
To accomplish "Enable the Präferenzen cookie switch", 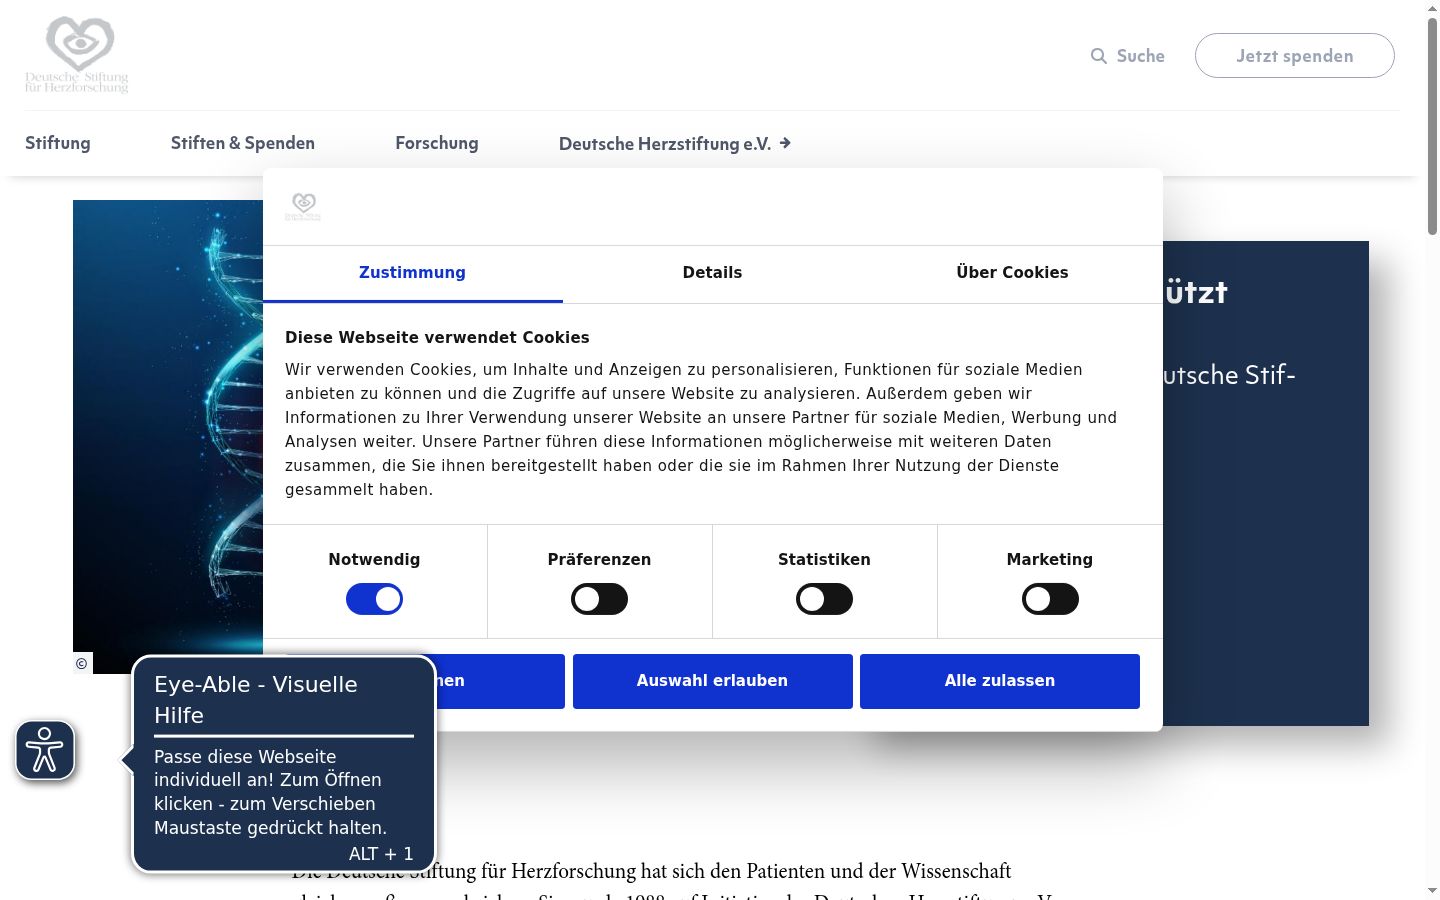I will coord(599,599).
